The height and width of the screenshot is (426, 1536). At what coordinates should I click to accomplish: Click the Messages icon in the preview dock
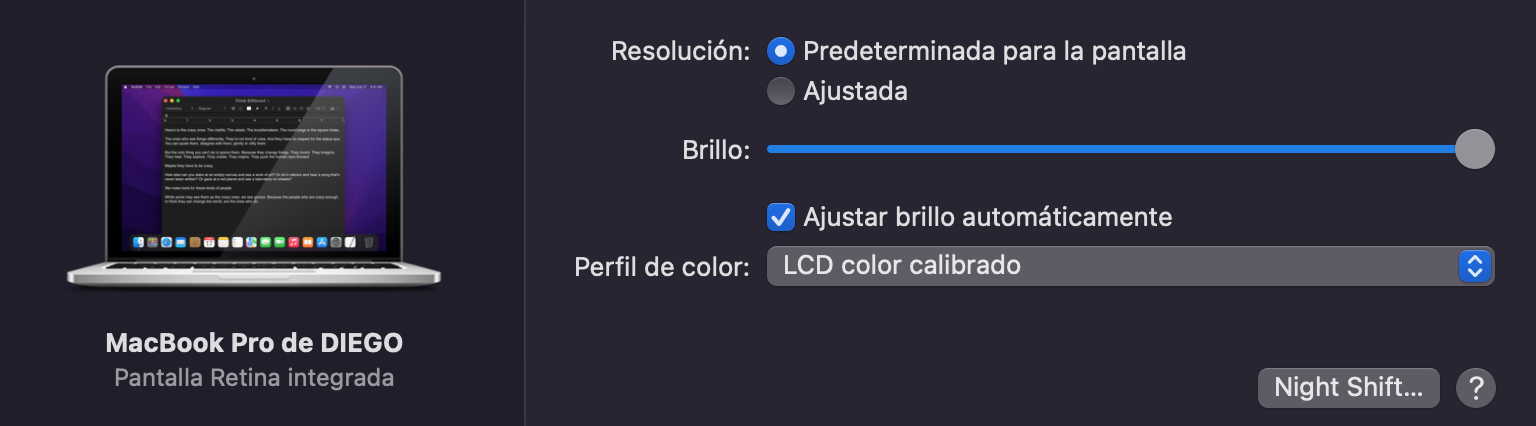point(265,242)
